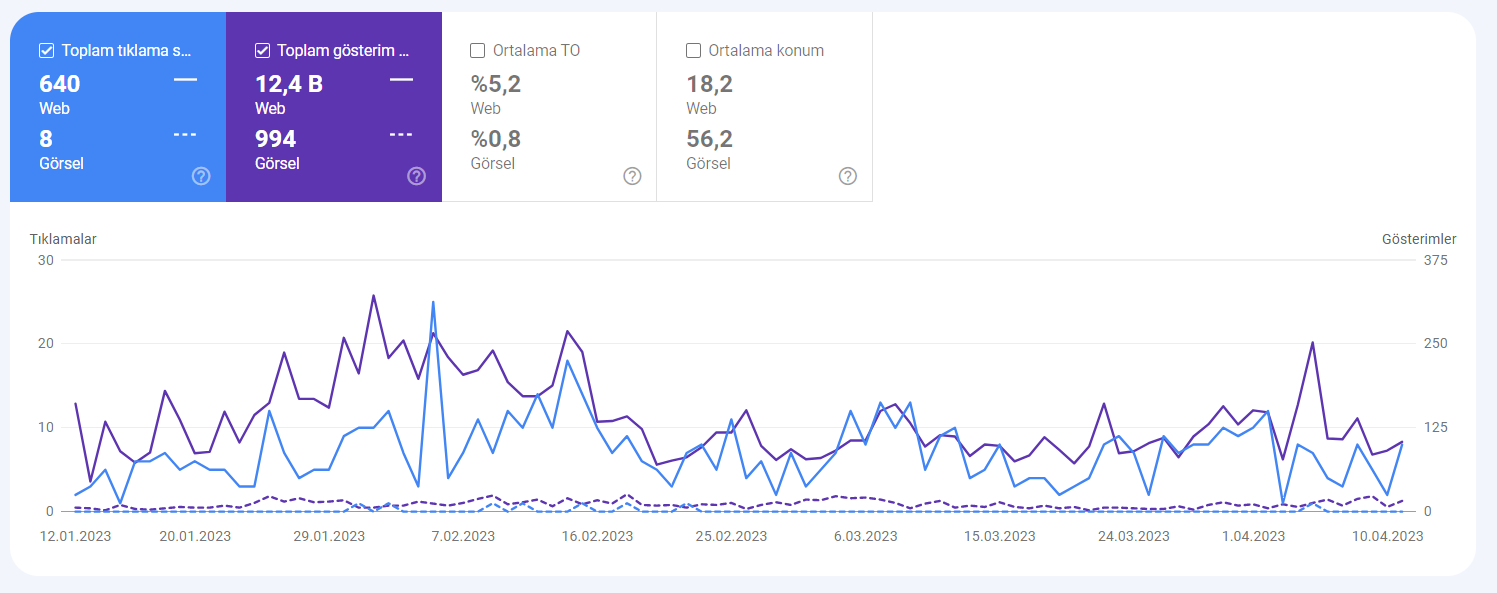
Task: Click the 18,2 Web position value
Action: 709,84
